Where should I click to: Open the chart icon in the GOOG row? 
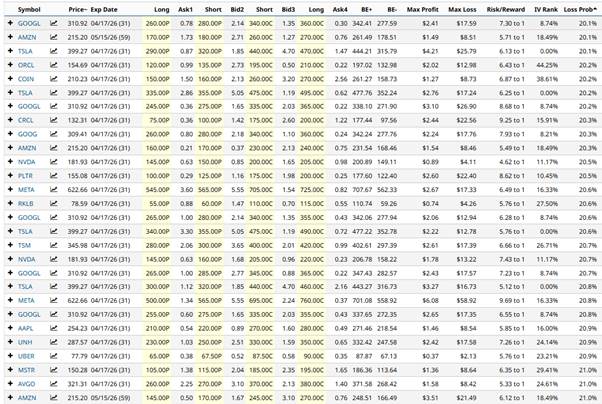point(54,134)
